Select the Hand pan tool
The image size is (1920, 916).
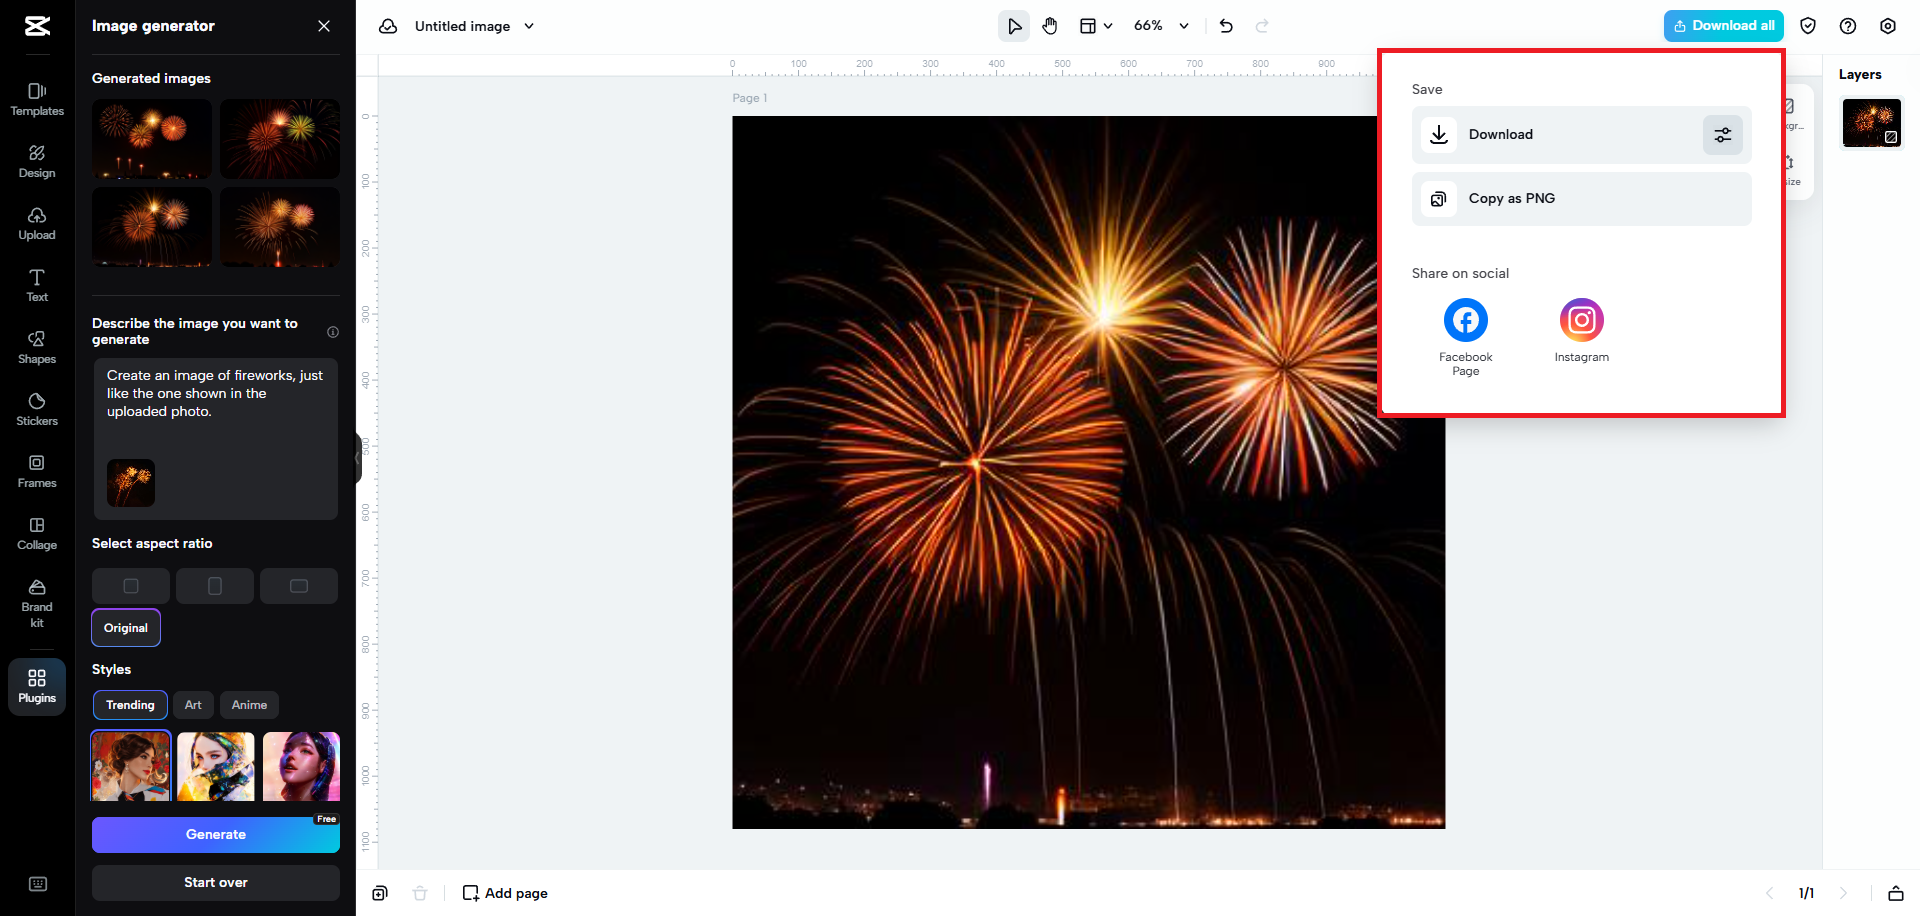1049,26
